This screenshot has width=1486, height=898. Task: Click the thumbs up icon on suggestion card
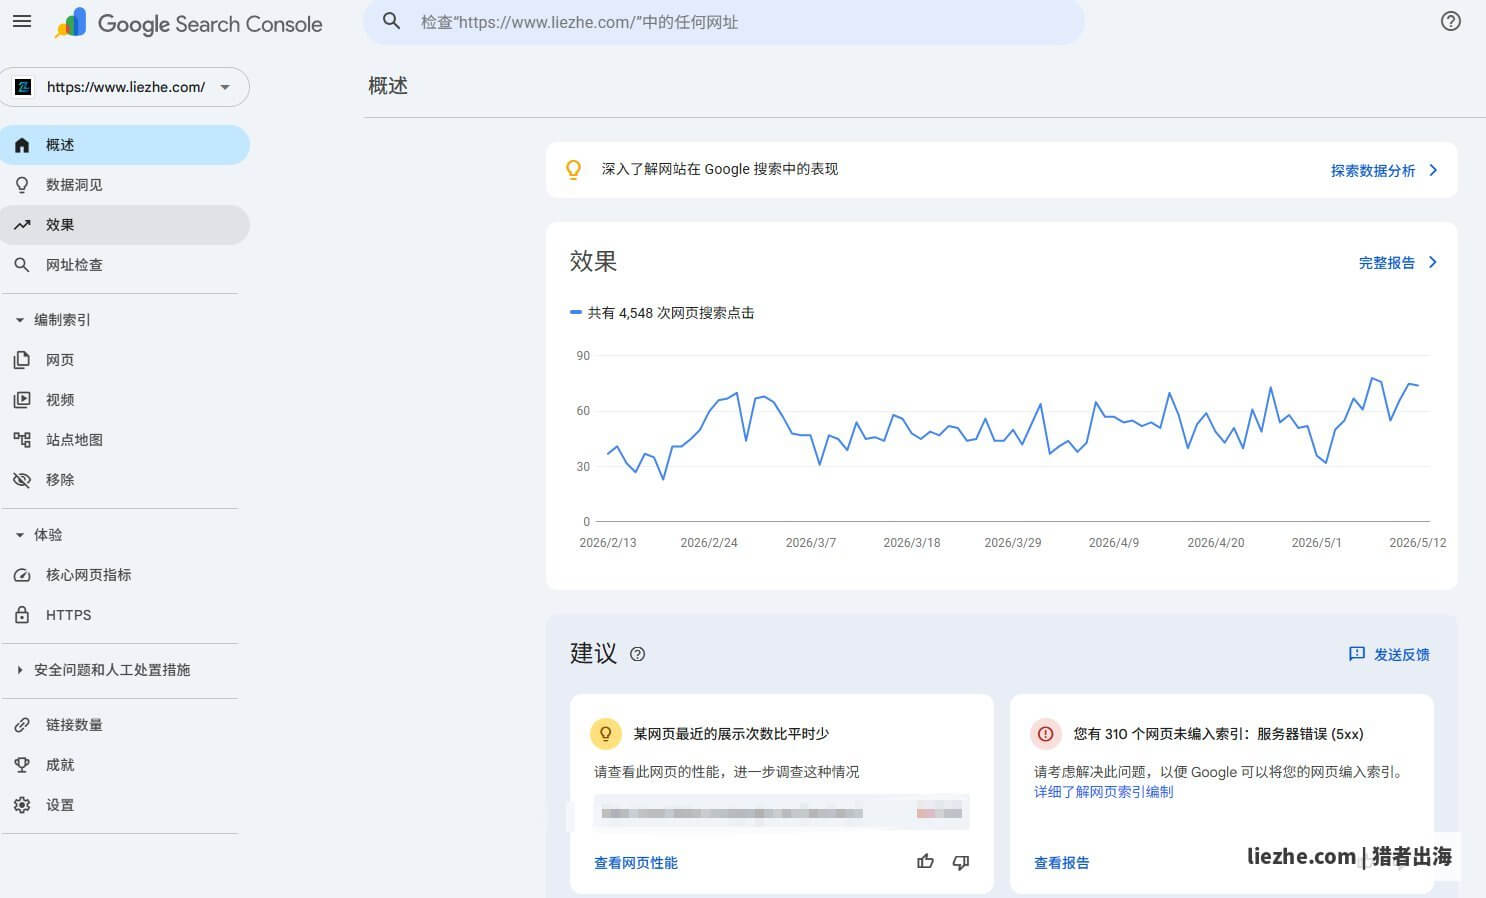pyautogui.click(x=925, y=862)
